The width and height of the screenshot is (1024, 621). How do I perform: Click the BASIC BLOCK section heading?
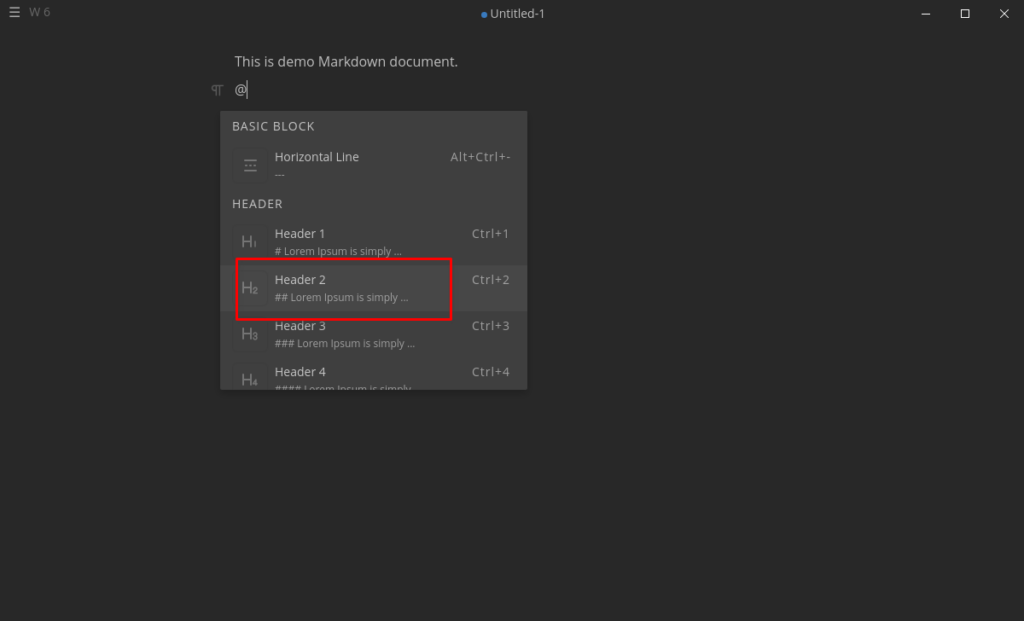point(273,126)
